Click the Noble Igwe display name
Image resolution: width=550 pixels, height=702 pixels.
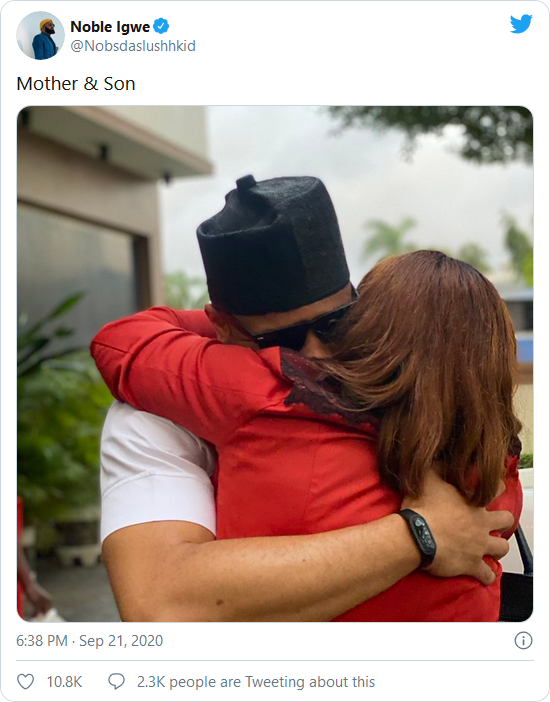coord(110,27)
